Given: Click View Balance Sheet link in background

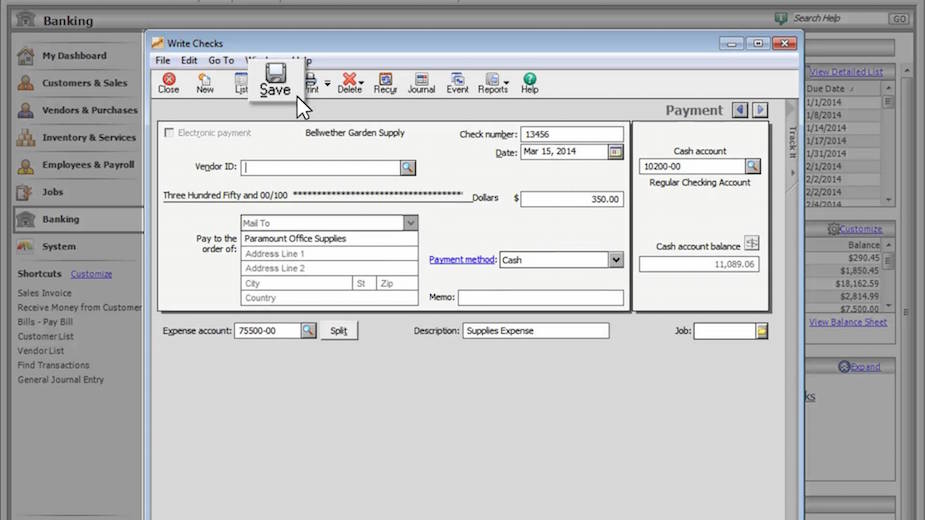Looking at the screenshot, I should point(848,322).
